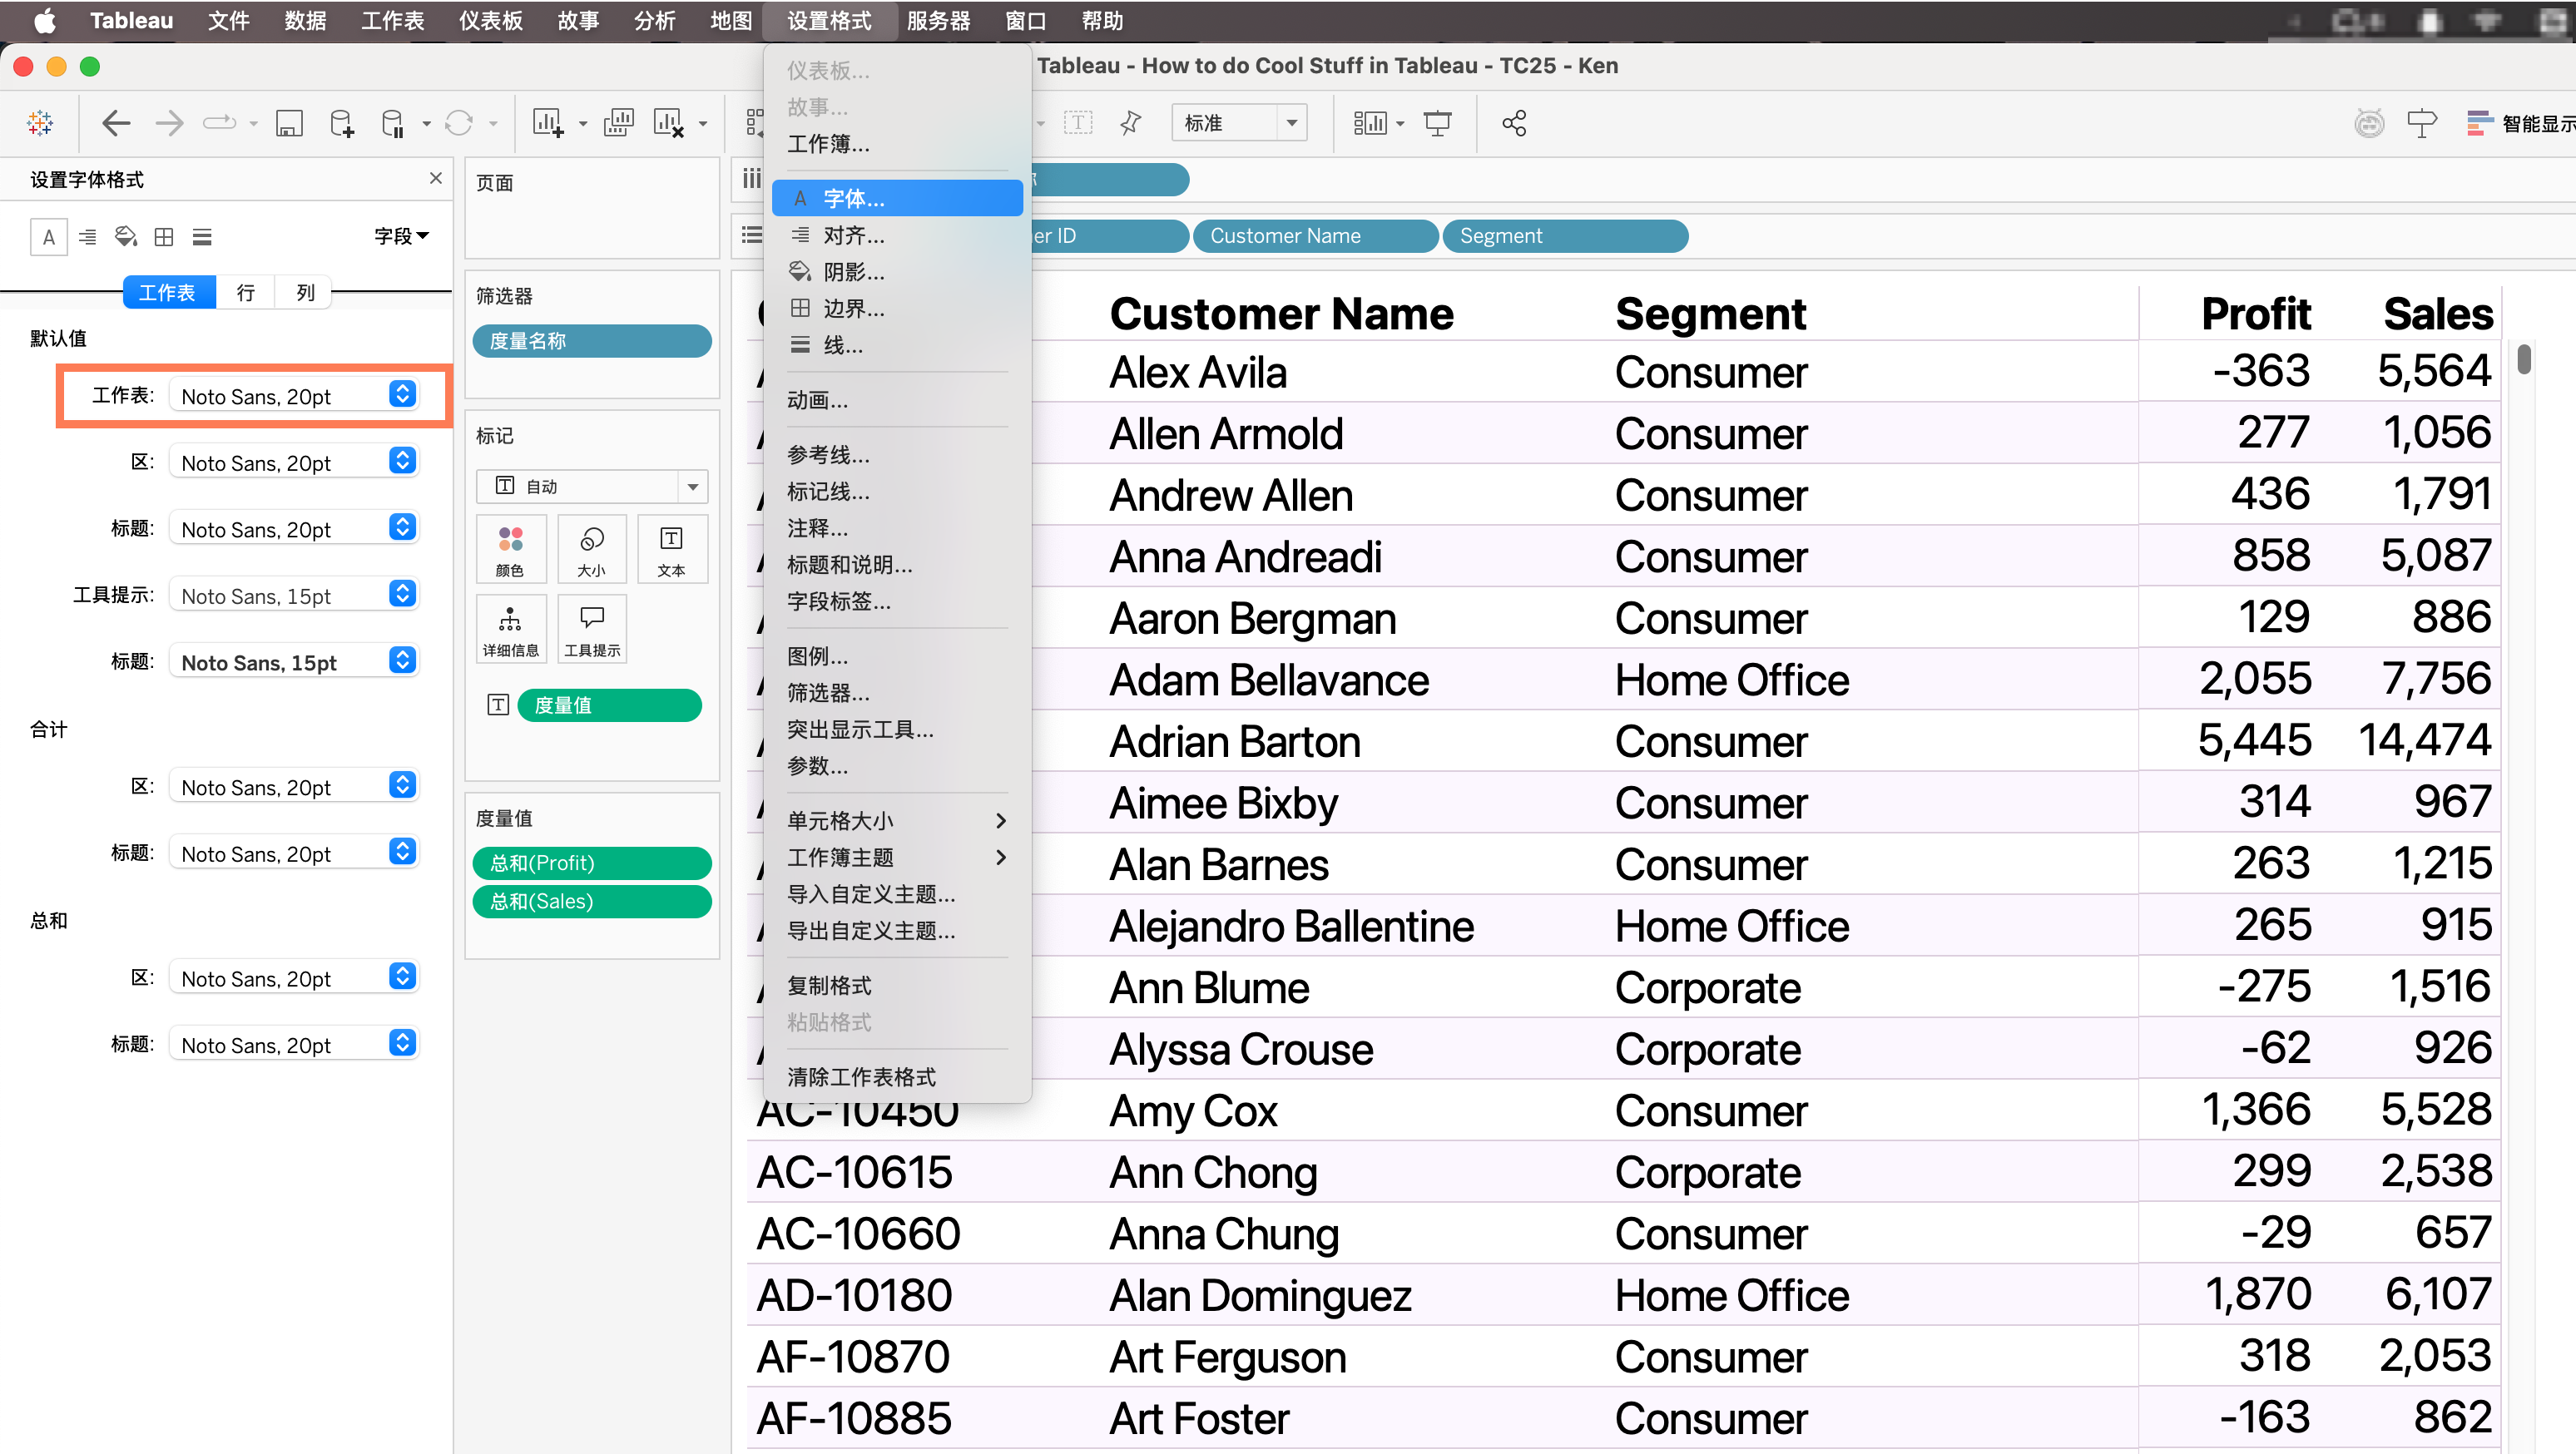The width and height of the screenshot is (2576, 1454).
Task: Switch to the 行 (Rows) format tab
Action: pyautogui.click(x=245, y=292)
